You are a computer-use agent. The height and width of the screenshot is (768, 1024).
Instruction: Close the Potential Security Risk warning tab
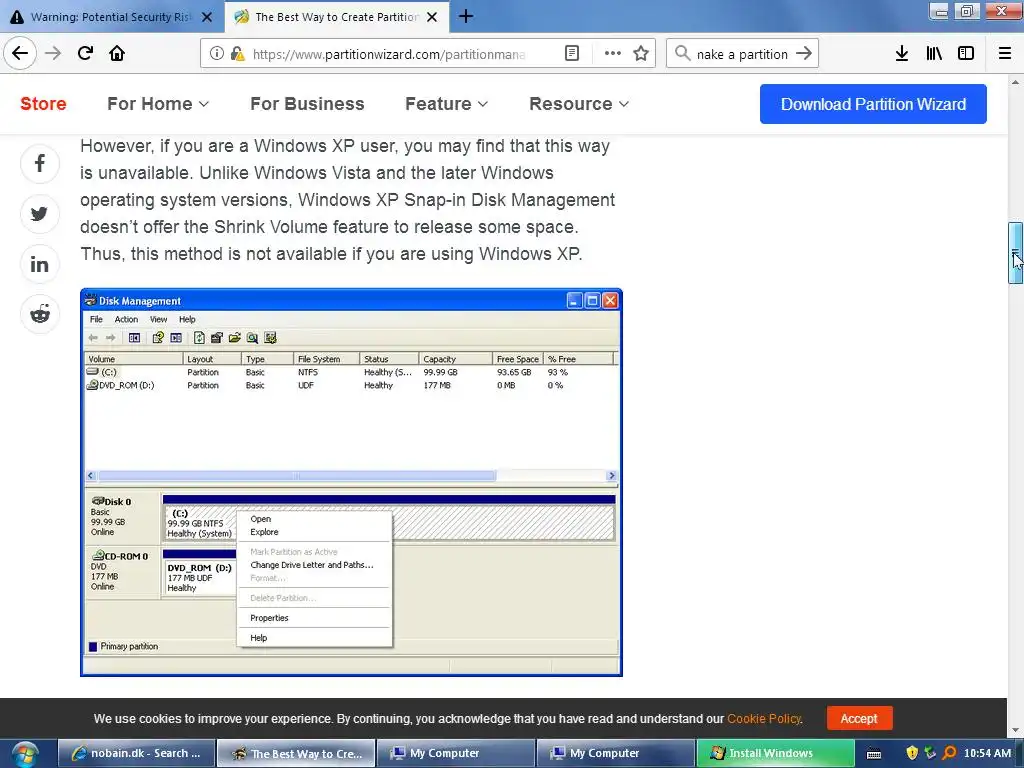pyautogui.click(x=206, y=17)
